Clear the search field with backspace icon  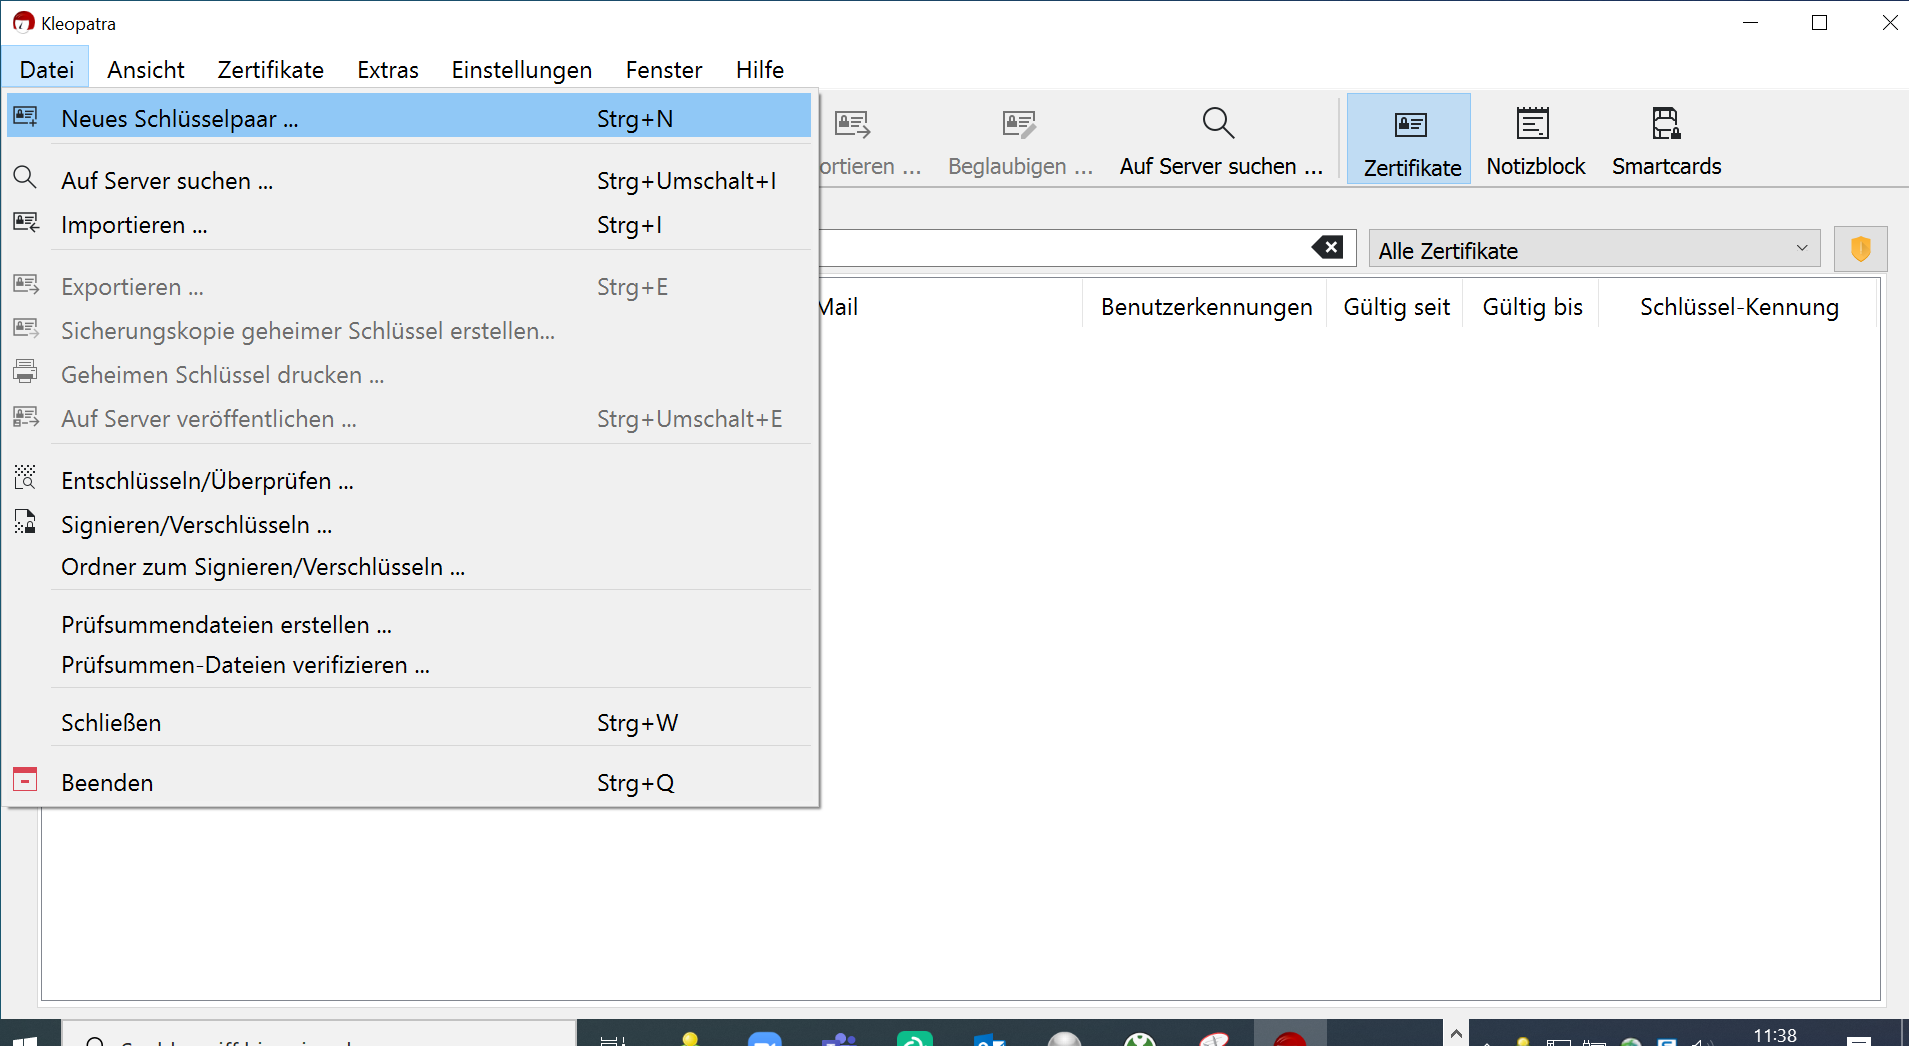1327,248
